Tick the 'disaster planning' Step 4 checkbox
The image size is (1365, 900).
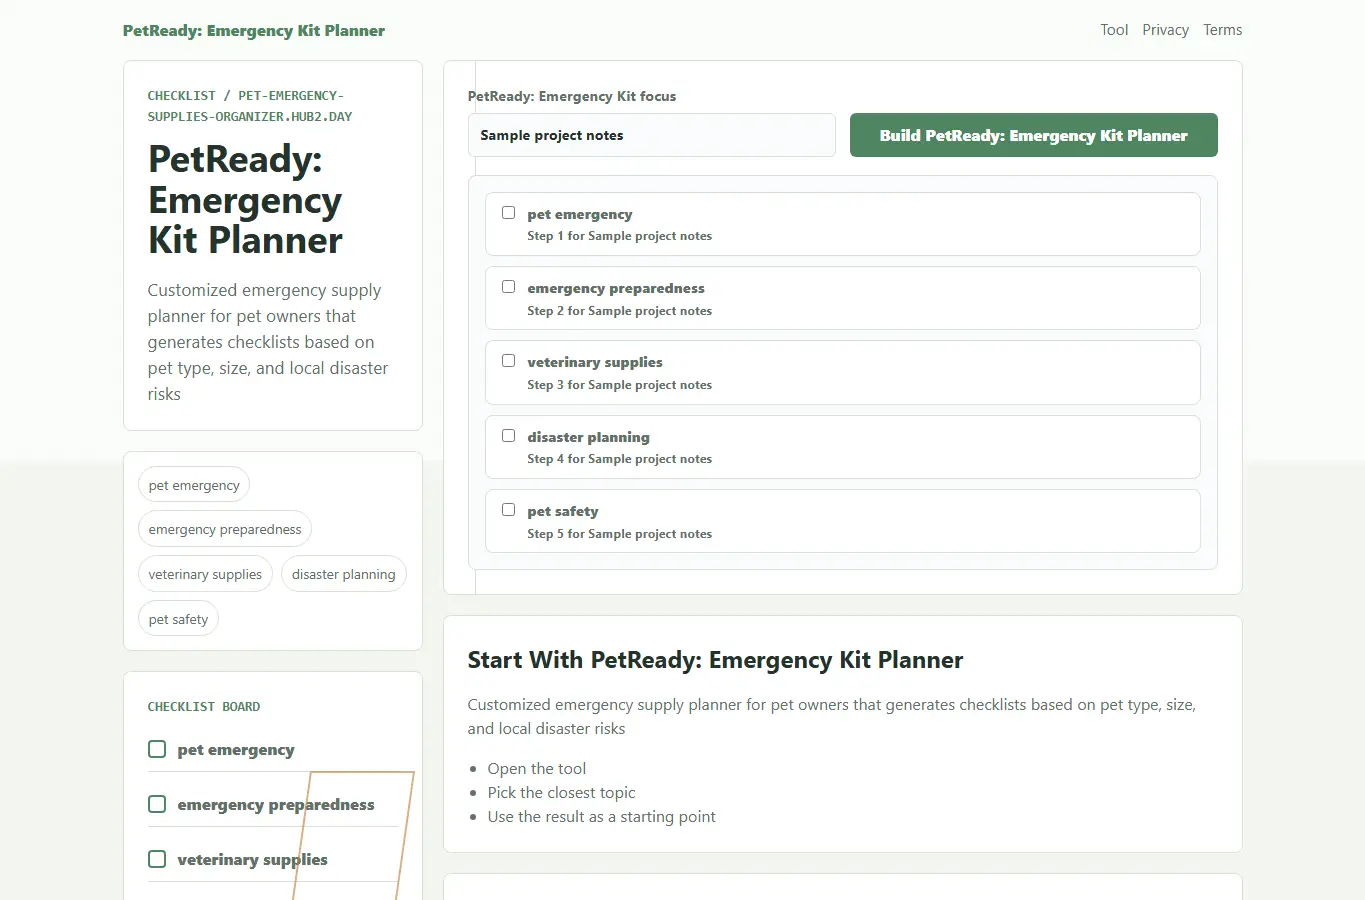[508, 436]
